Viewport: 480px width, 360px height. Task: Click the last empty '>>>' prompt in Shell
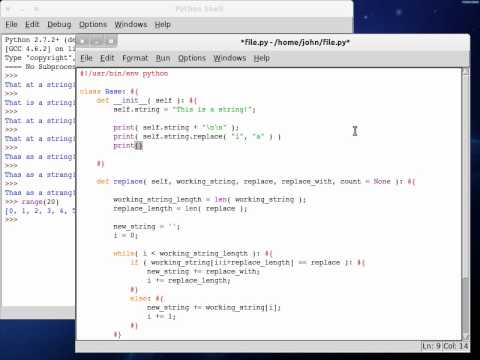(11, 220)
